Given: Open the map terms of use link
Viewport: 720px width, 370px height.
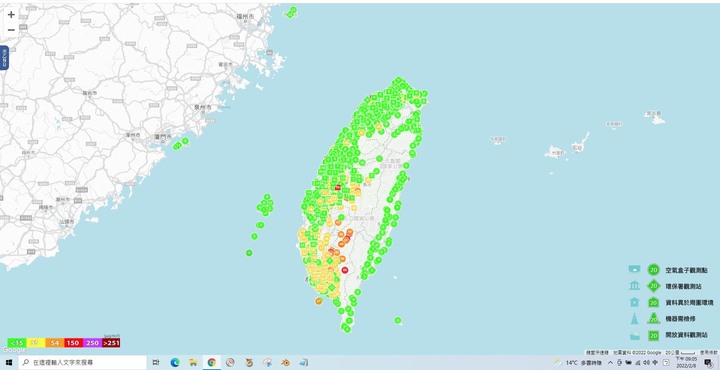Looking at the screenshot, I should click(x=709, y=352).
